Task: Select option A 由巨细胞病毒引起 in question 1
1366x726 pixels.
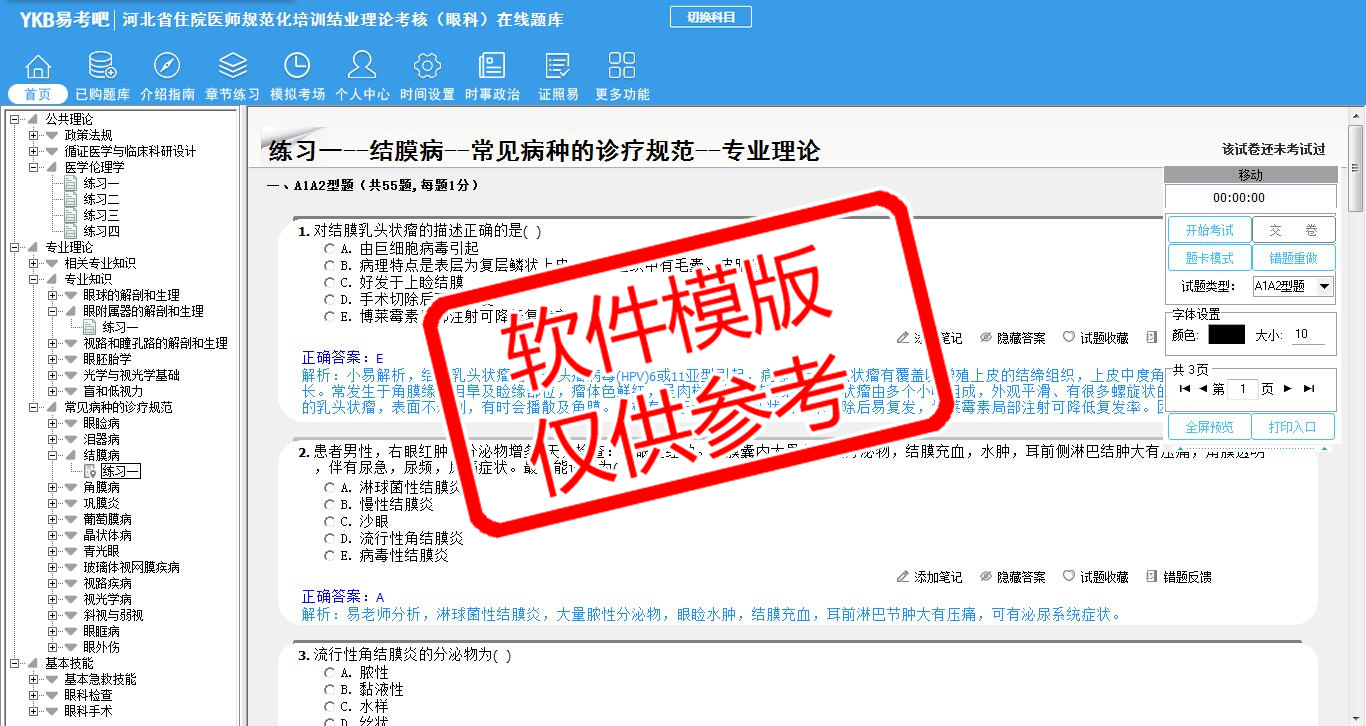Action: (329, 249)
